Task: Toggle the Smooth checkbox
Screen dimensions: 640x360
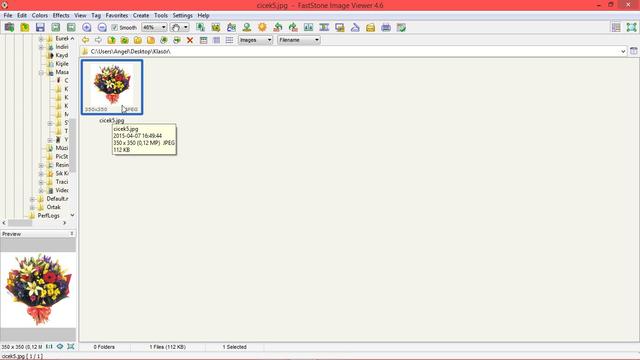Action: pos(115,27)
